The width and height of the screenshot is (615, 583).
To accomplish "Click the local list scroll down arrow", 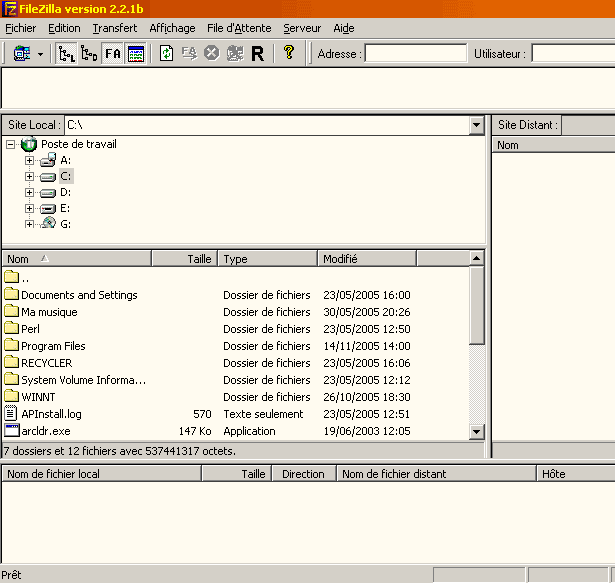I will pos(477,432).
